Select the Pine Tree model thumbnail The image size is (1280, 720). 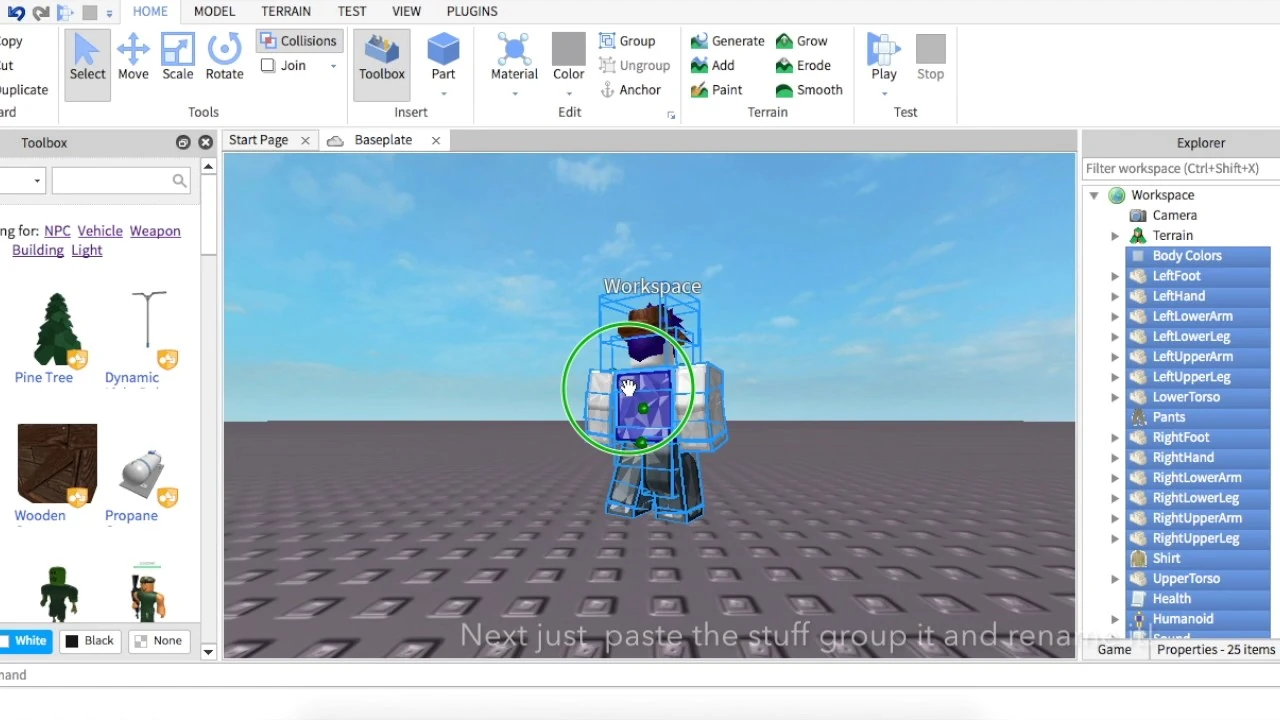[x=57, y=330]
